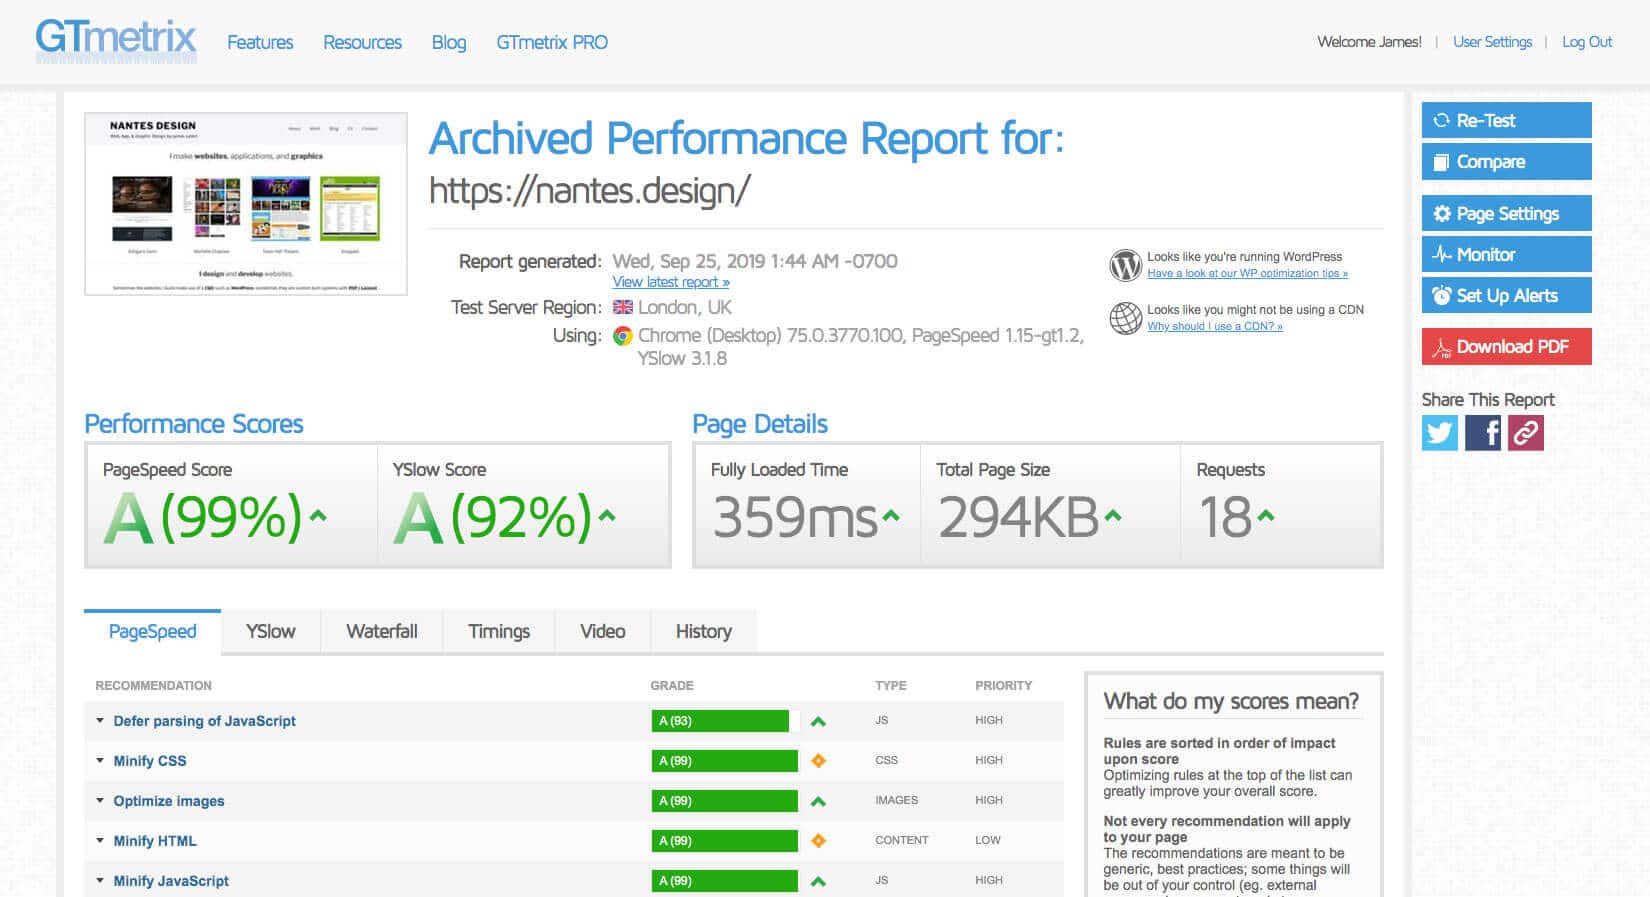
Task: Sort by the TYPE column header
Action: 891,686
